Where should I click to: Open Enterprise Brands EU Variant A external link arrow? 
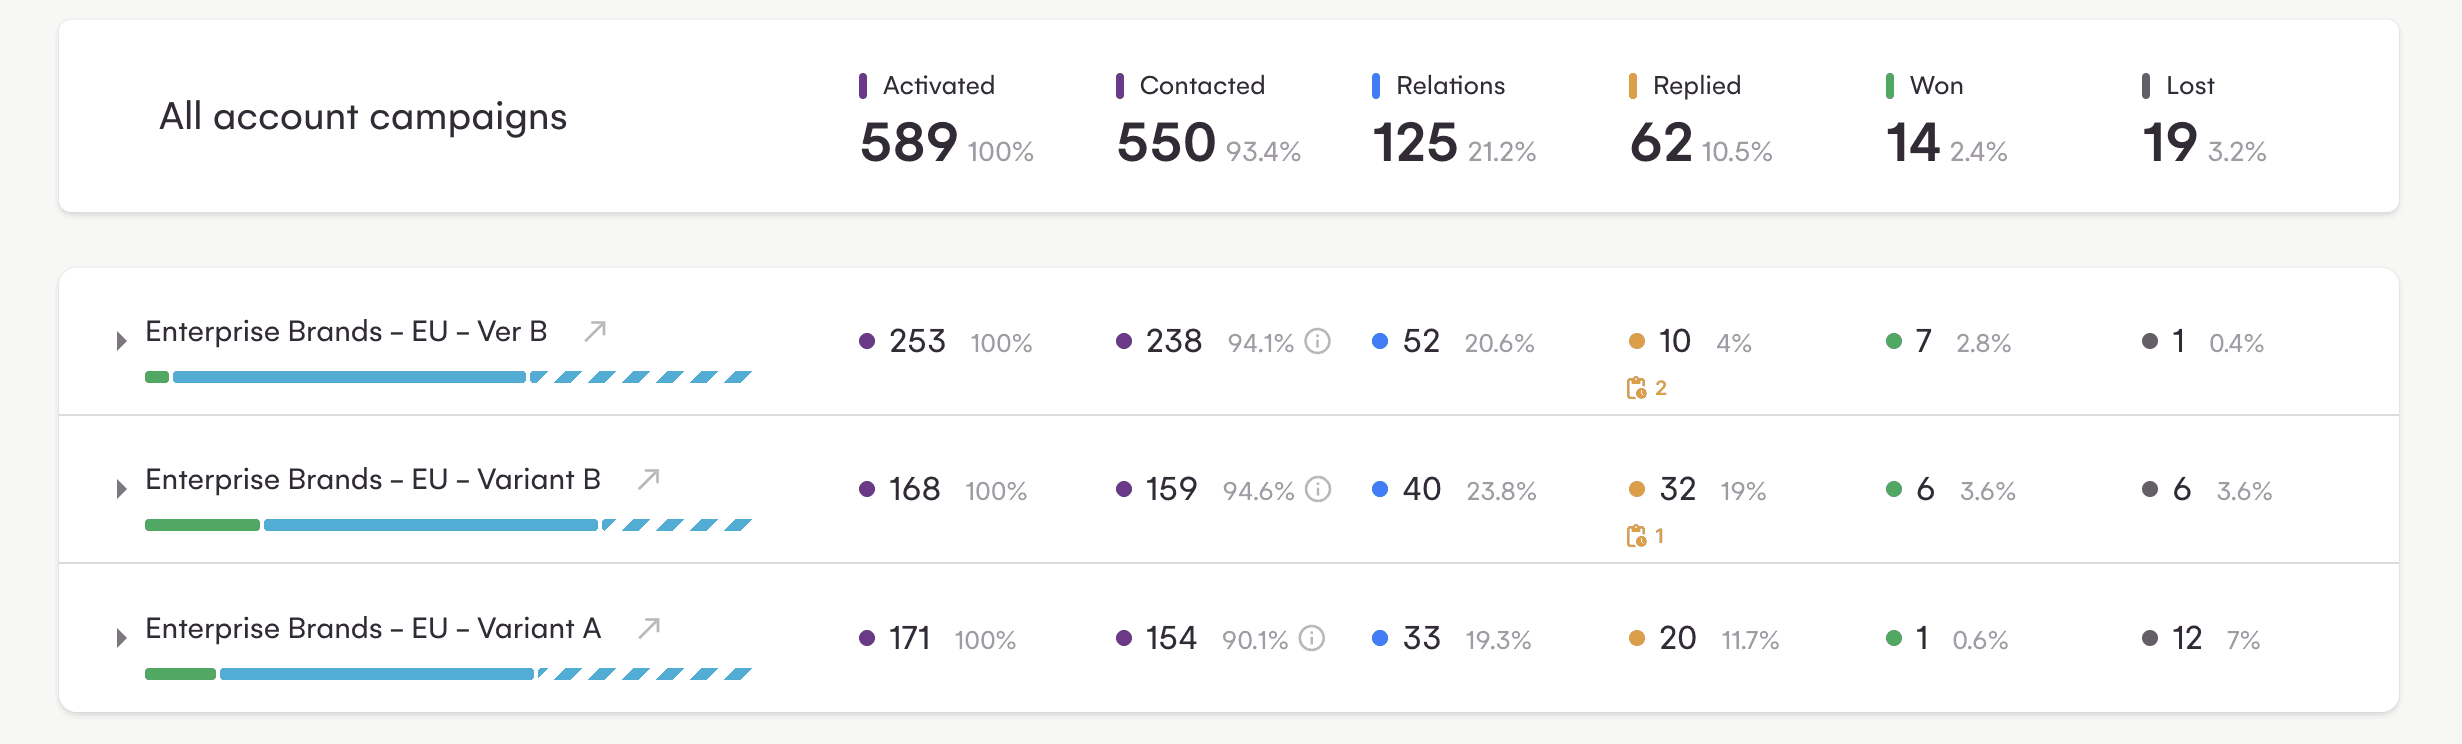point(649,628)
